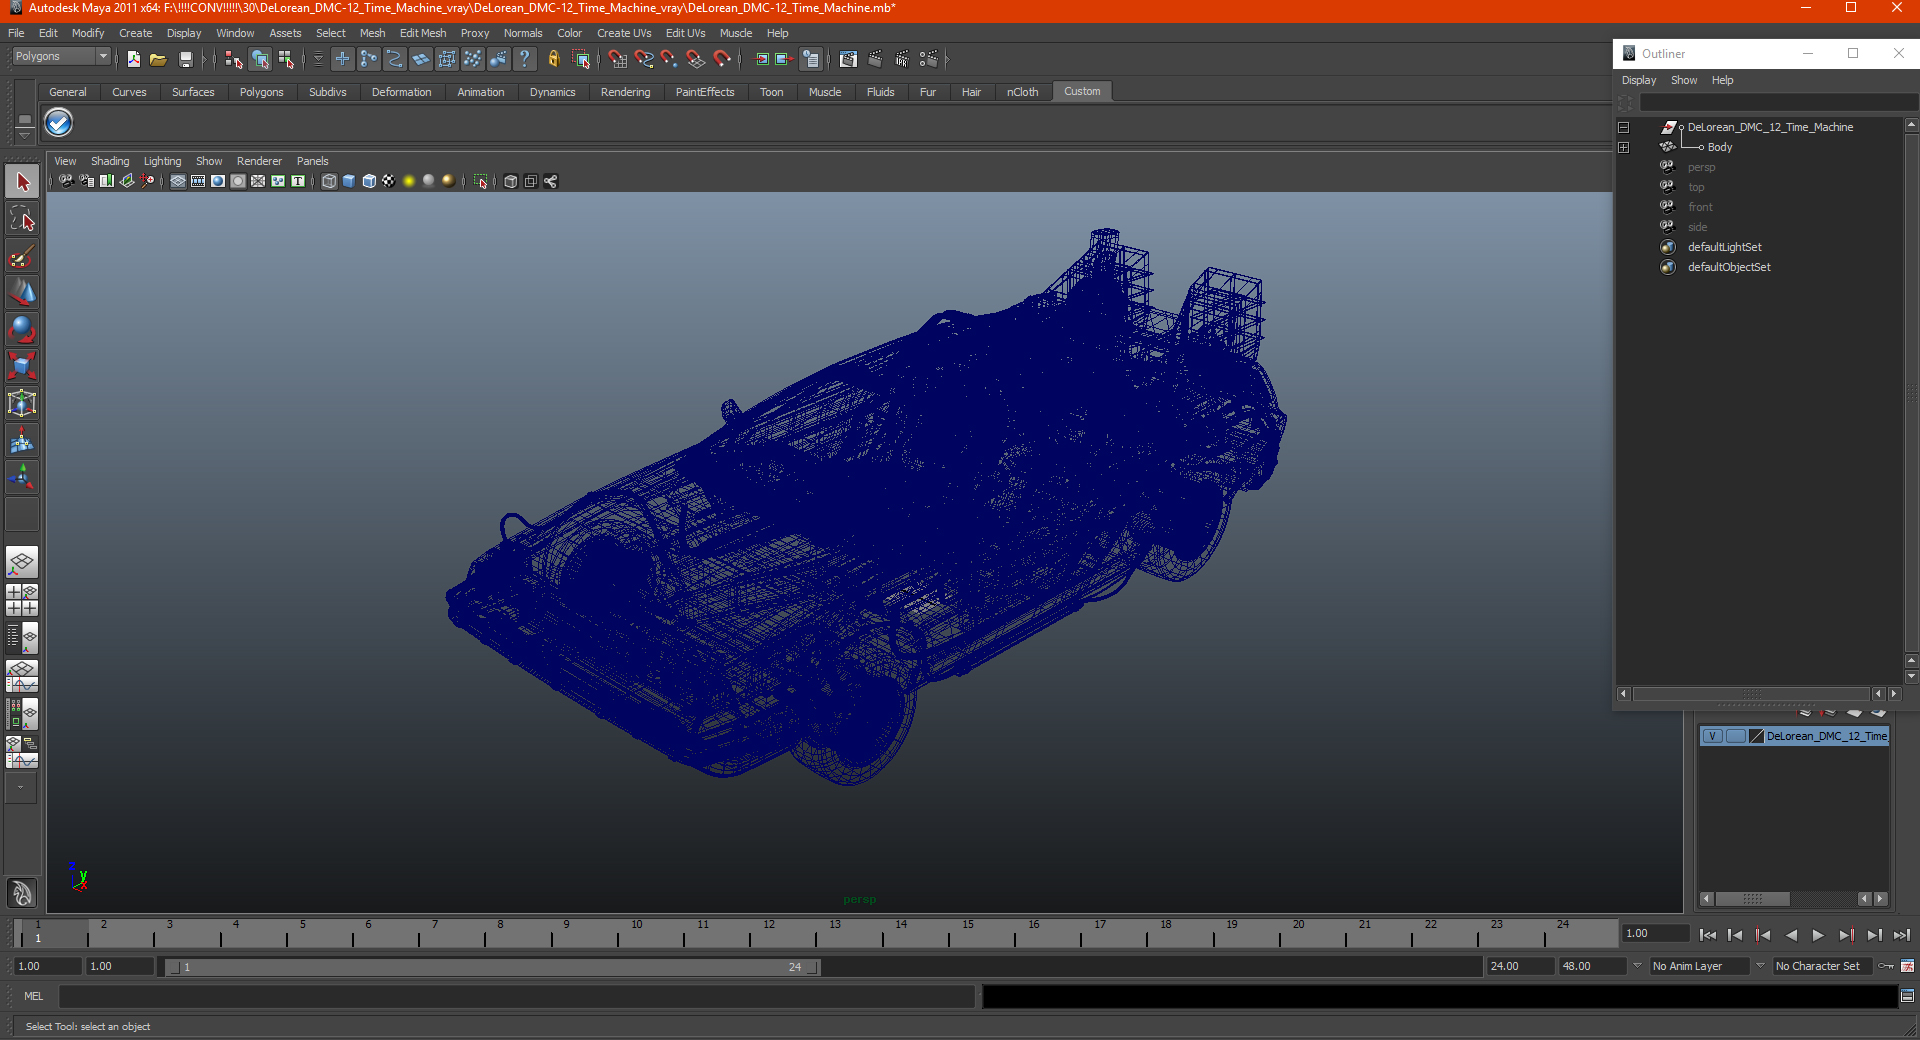
Task: Open Outliner Display menu
Action: 1639,80
